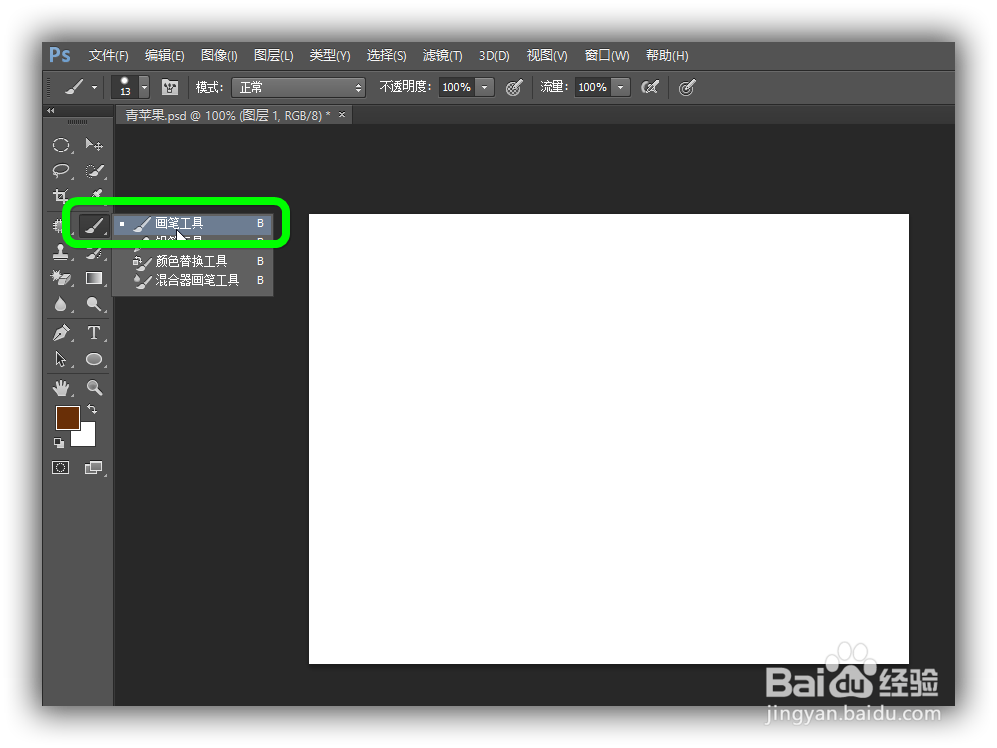Open the 窗口(W) menu
This screenshot has width=997, height=748.
click(607, 56)
